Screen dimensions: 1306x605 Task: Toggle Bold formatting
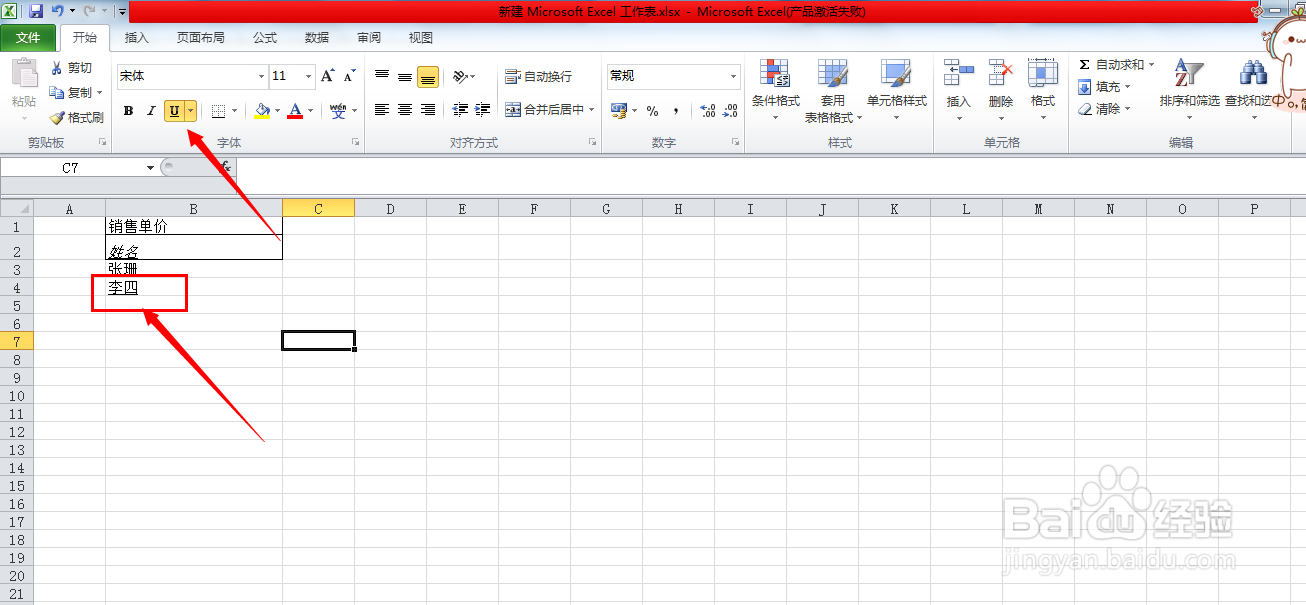tap(128, 111)
